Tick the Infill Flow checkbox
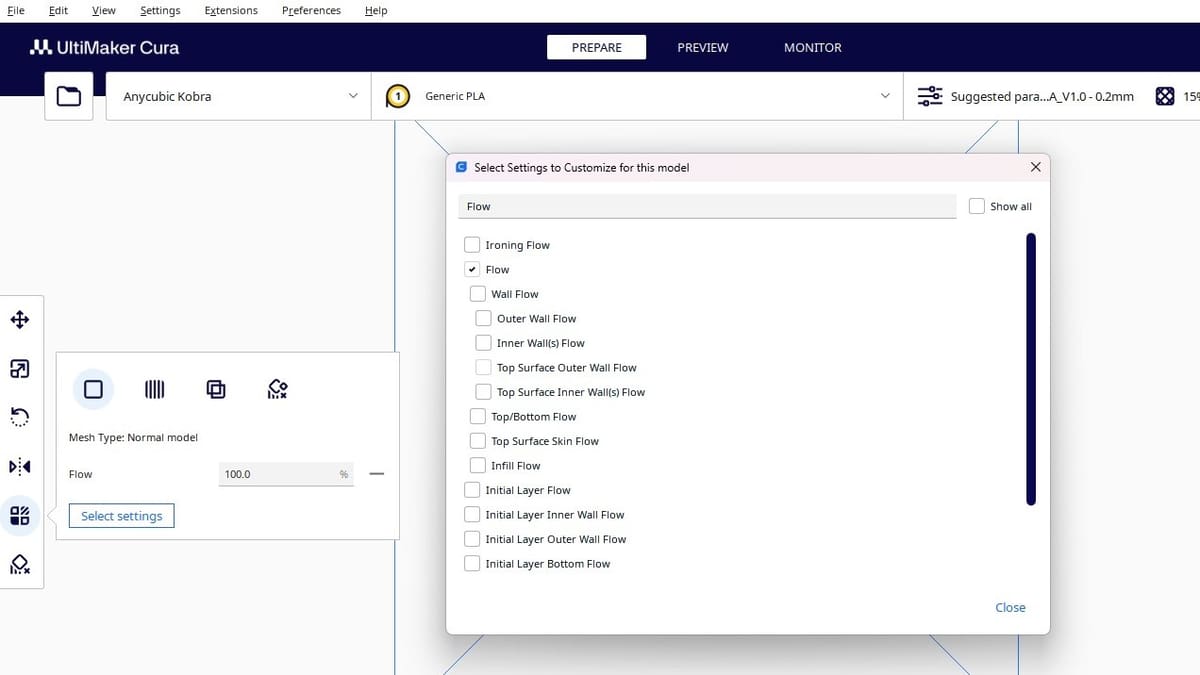Screen dimensions: 1200x675 (478, 465)
